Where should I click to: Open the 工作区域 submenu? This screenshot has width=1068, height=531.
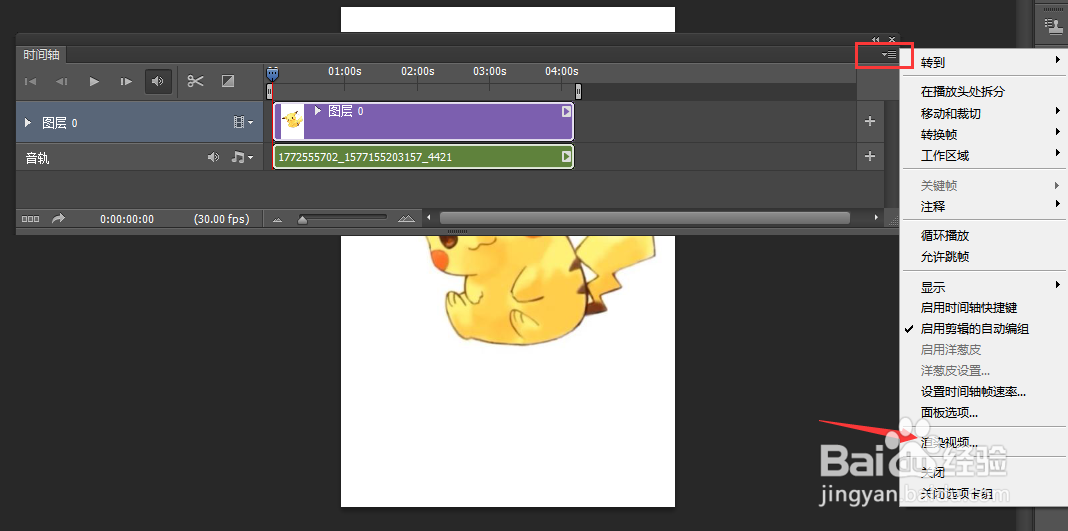click(x=983, y=156)
